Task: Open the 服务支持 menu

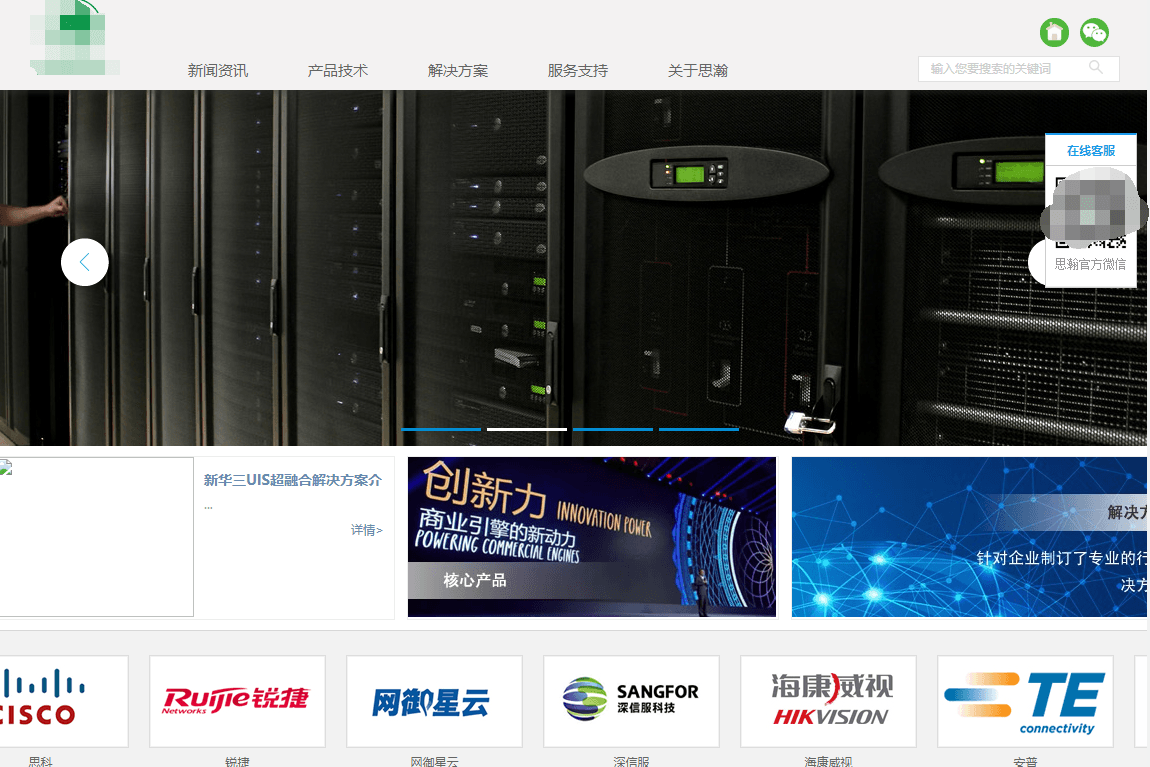Action: [578, 71]
